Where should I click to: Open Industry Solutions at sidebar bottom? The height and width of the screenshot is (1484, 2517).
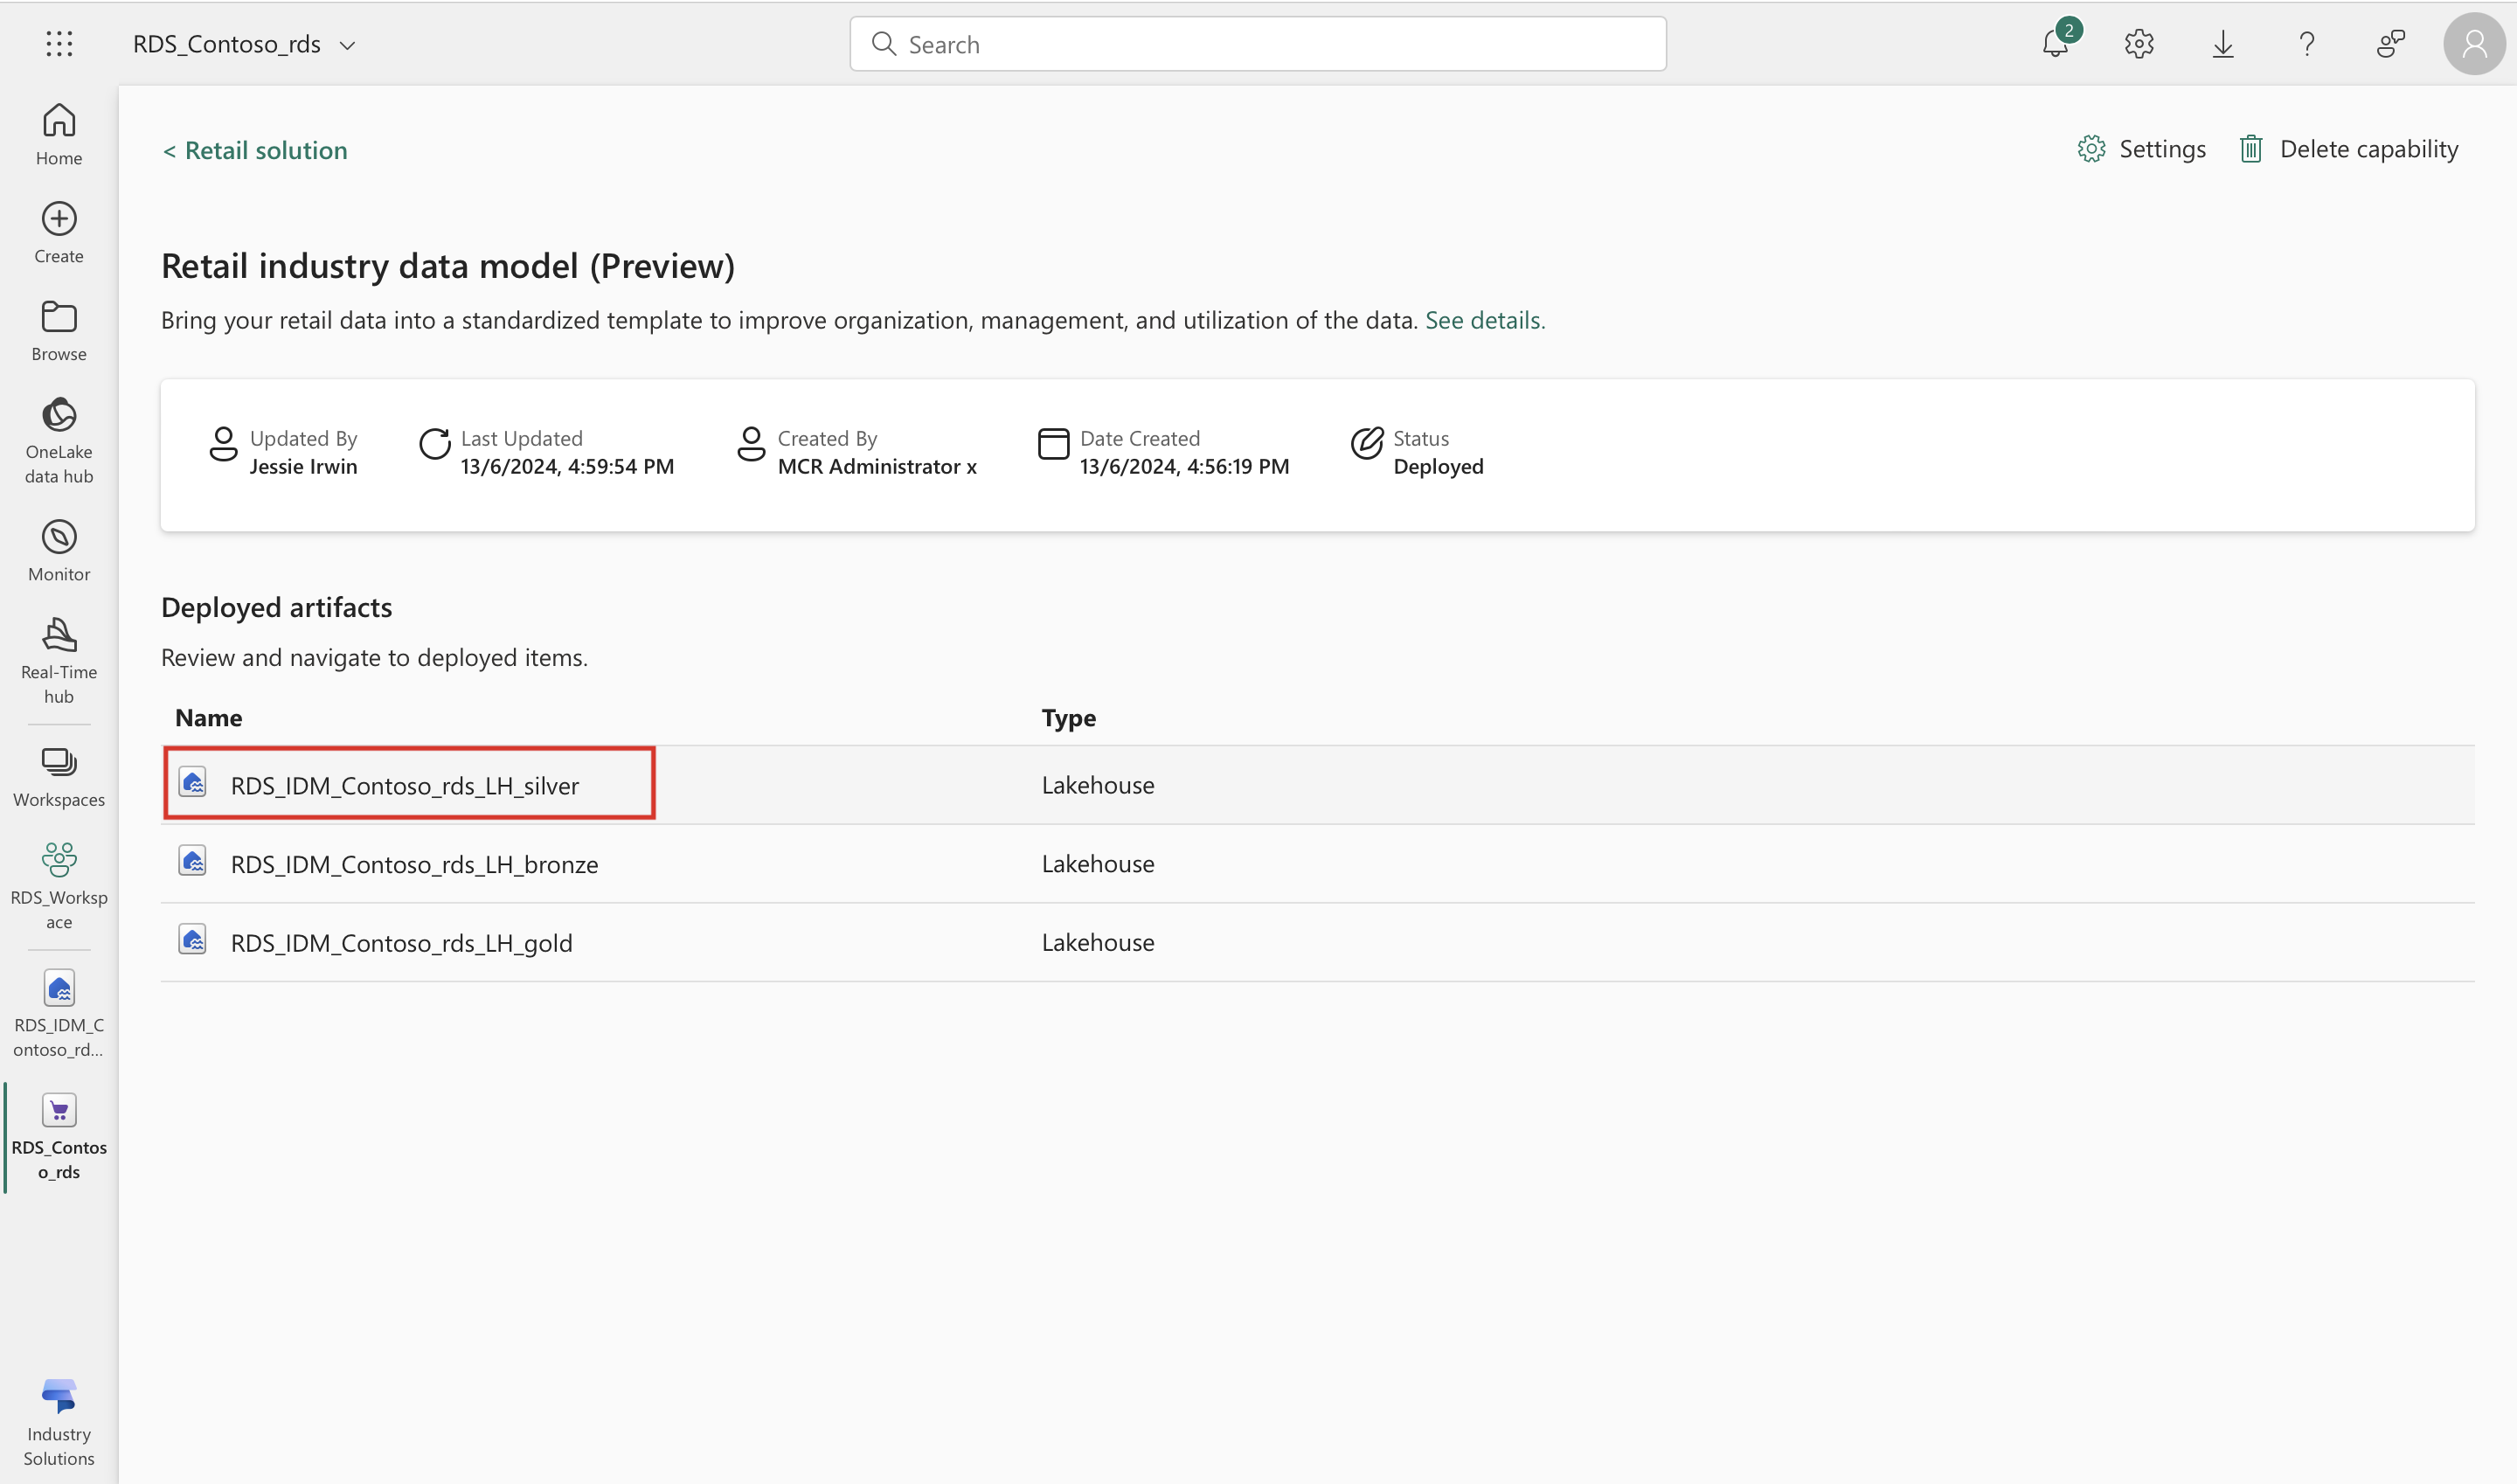click(x=59, y=1422)
